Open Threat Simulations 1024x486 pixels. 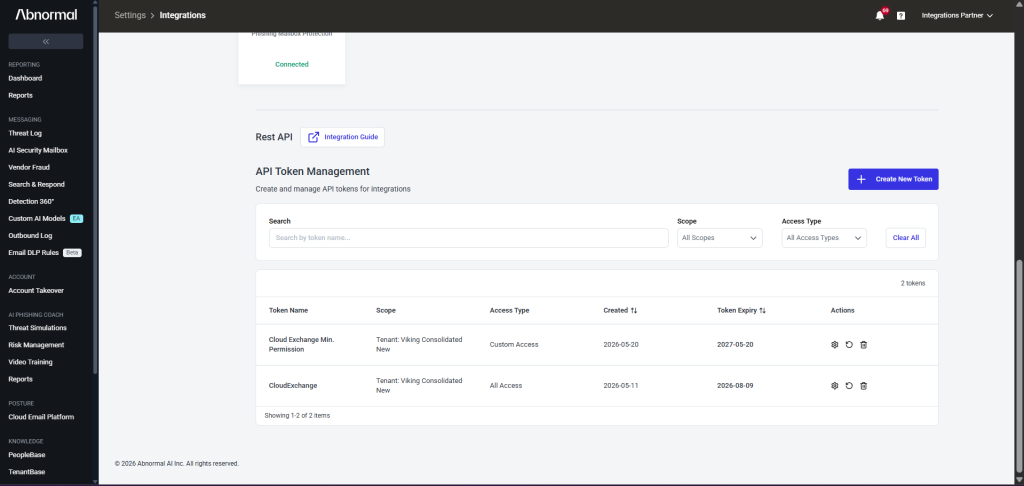(x=37, y=328)
